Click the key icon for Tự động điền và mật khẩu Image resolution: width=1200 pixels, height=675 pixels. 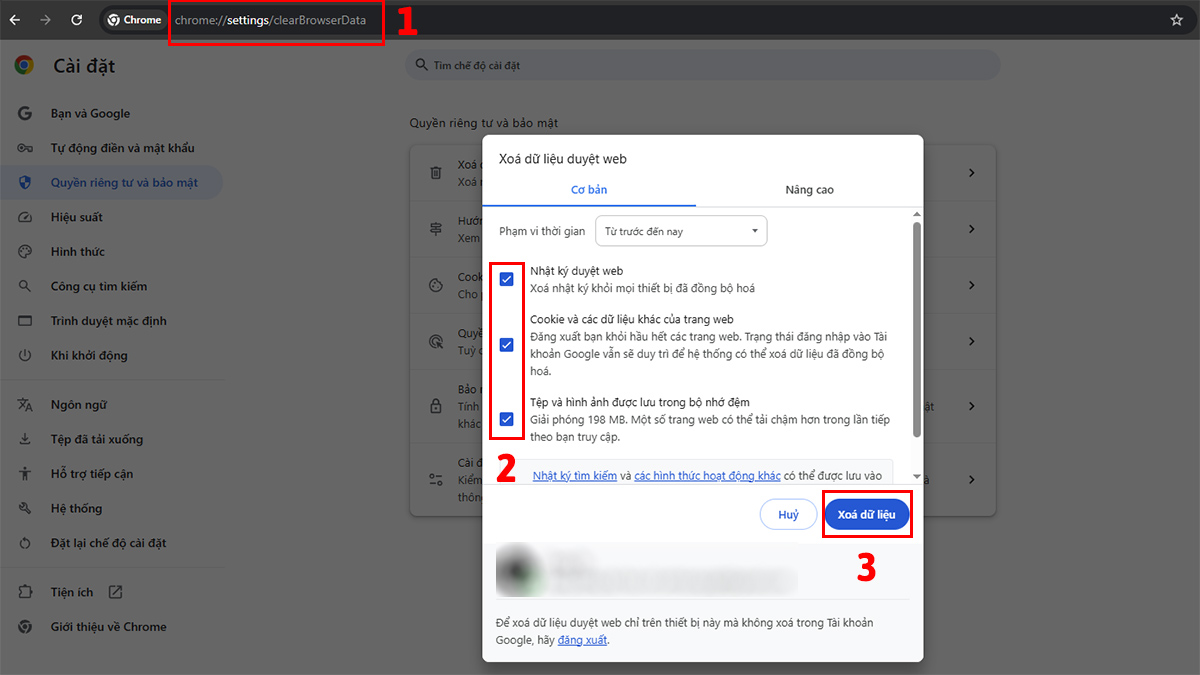[x=26, y=148]
